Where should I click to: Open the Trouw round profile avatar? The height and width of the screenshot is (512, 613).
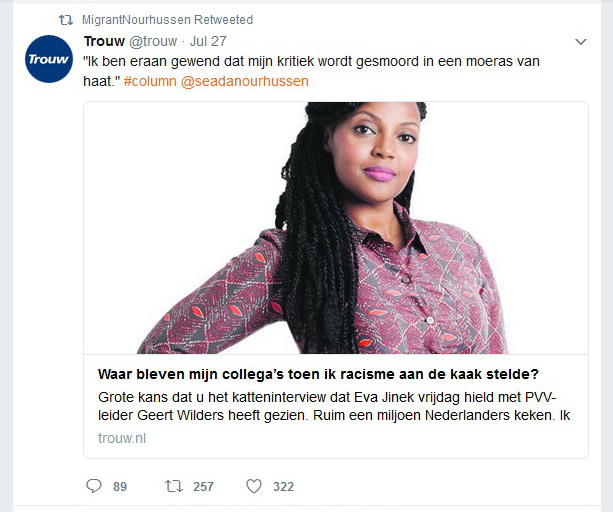[49, 59]
